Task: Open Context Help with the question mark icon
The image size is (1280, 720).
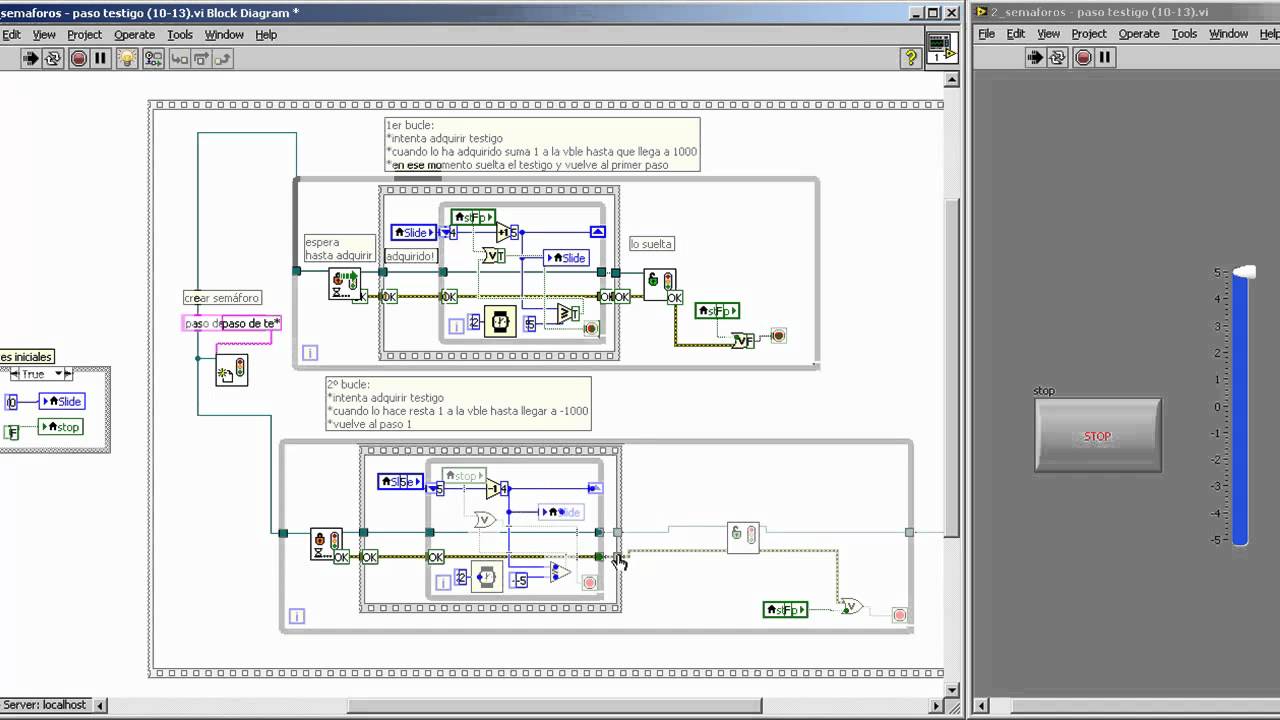Action: point(910,58)
